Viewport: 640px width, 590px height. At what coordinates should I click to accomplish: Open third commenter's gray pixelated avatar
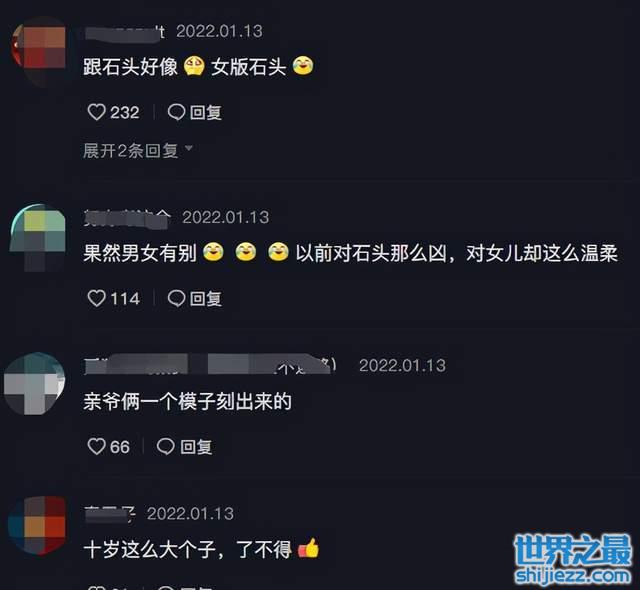click(x=34, y=384)
